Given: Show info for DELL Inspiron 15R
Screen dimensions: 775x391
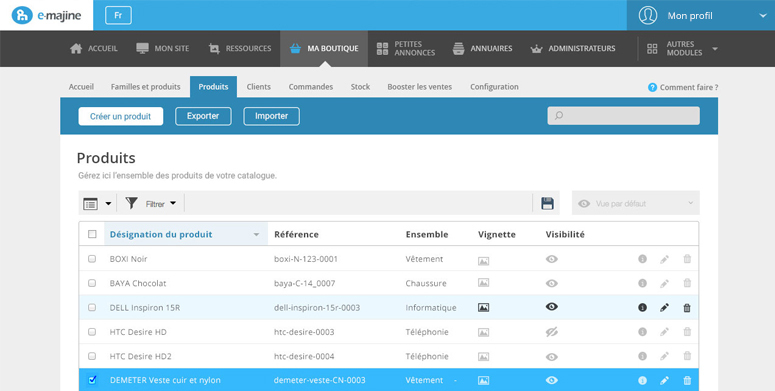Looking at the screenshot, I should click(642, 307).
